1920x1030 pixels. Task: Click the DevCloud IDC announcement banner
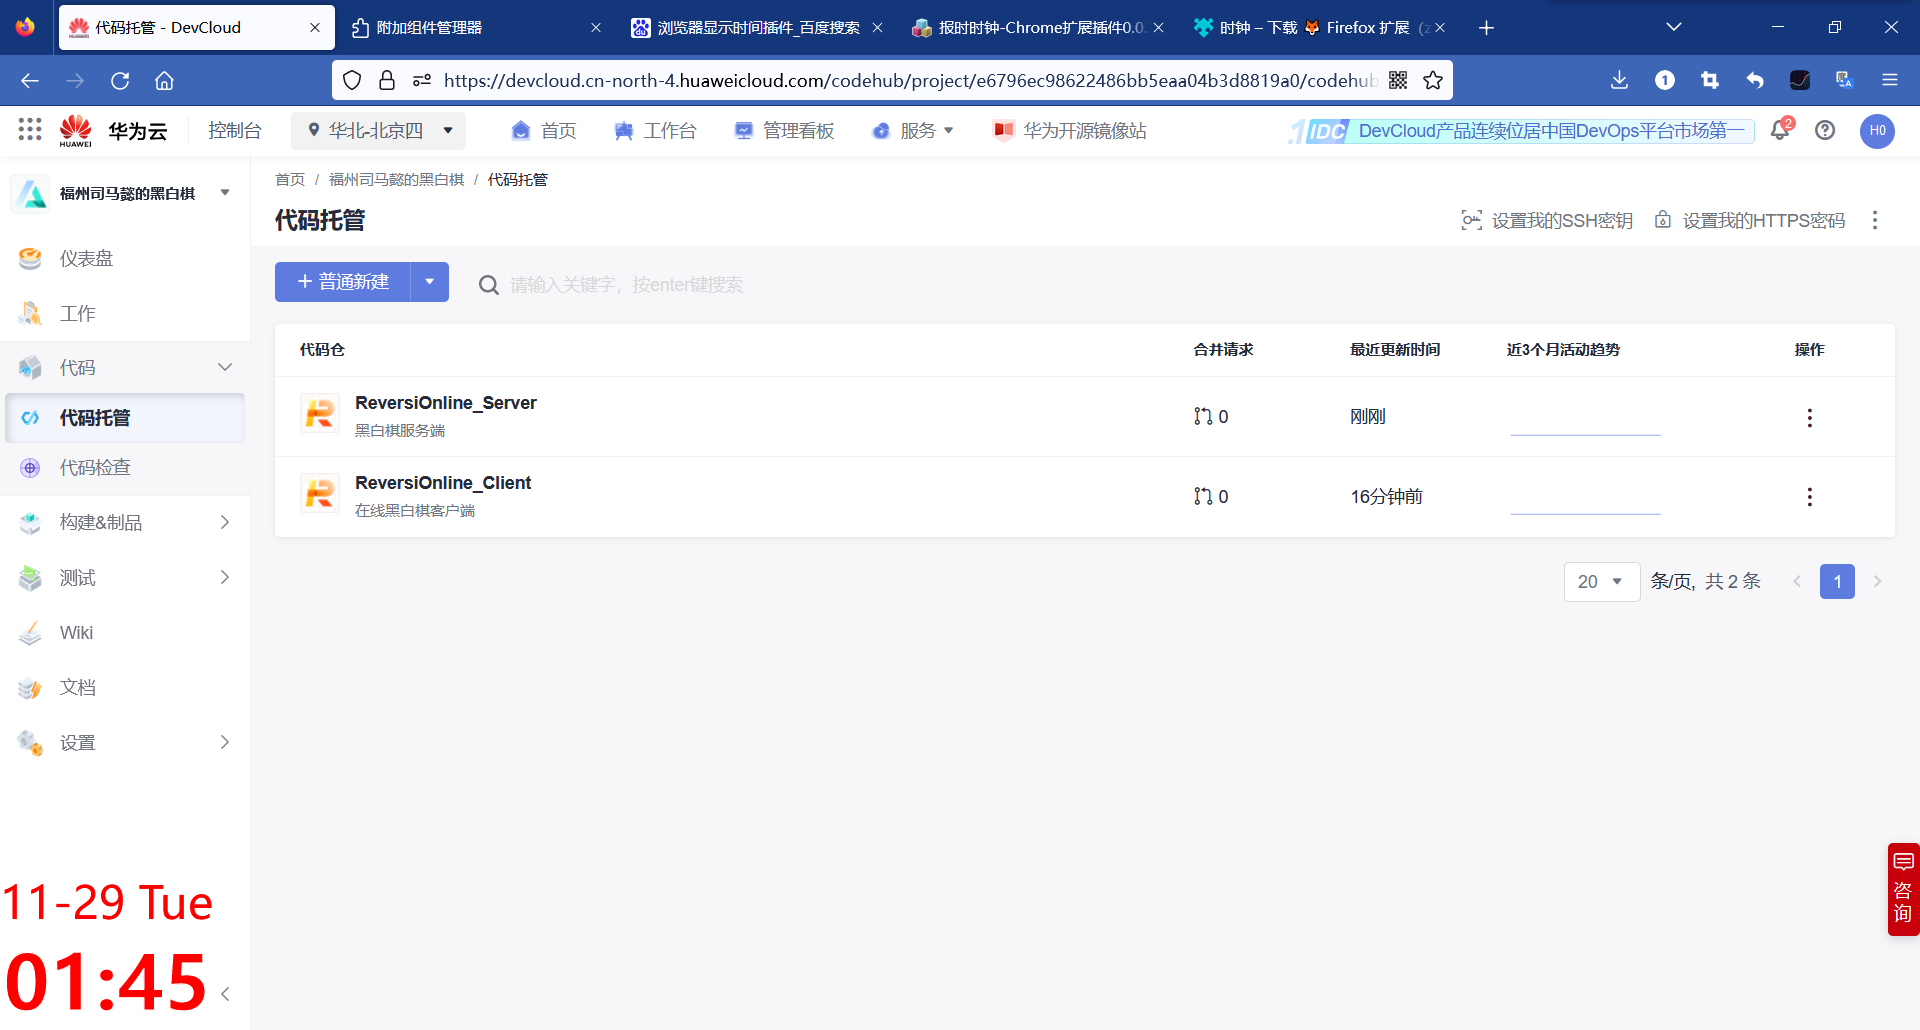click(1522, 131)
